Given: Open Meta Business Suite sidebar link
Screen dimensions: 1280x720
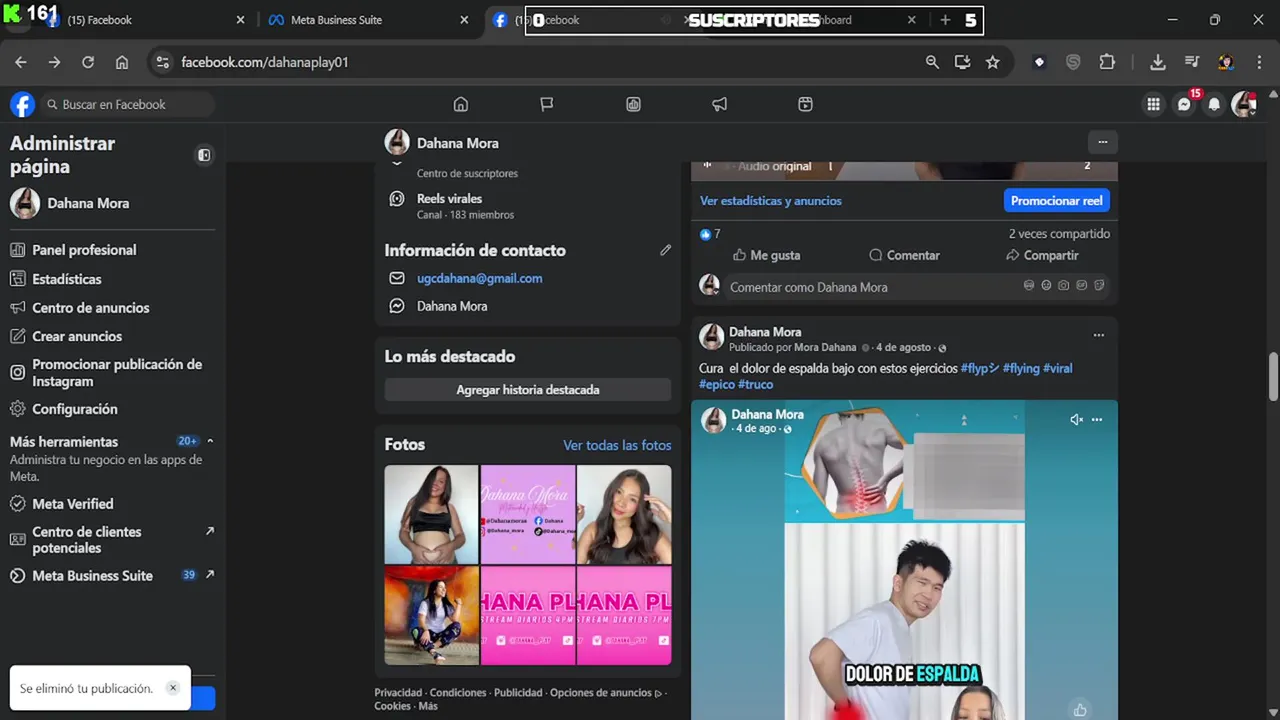Looking at the screenshot, I should point(112,576).
